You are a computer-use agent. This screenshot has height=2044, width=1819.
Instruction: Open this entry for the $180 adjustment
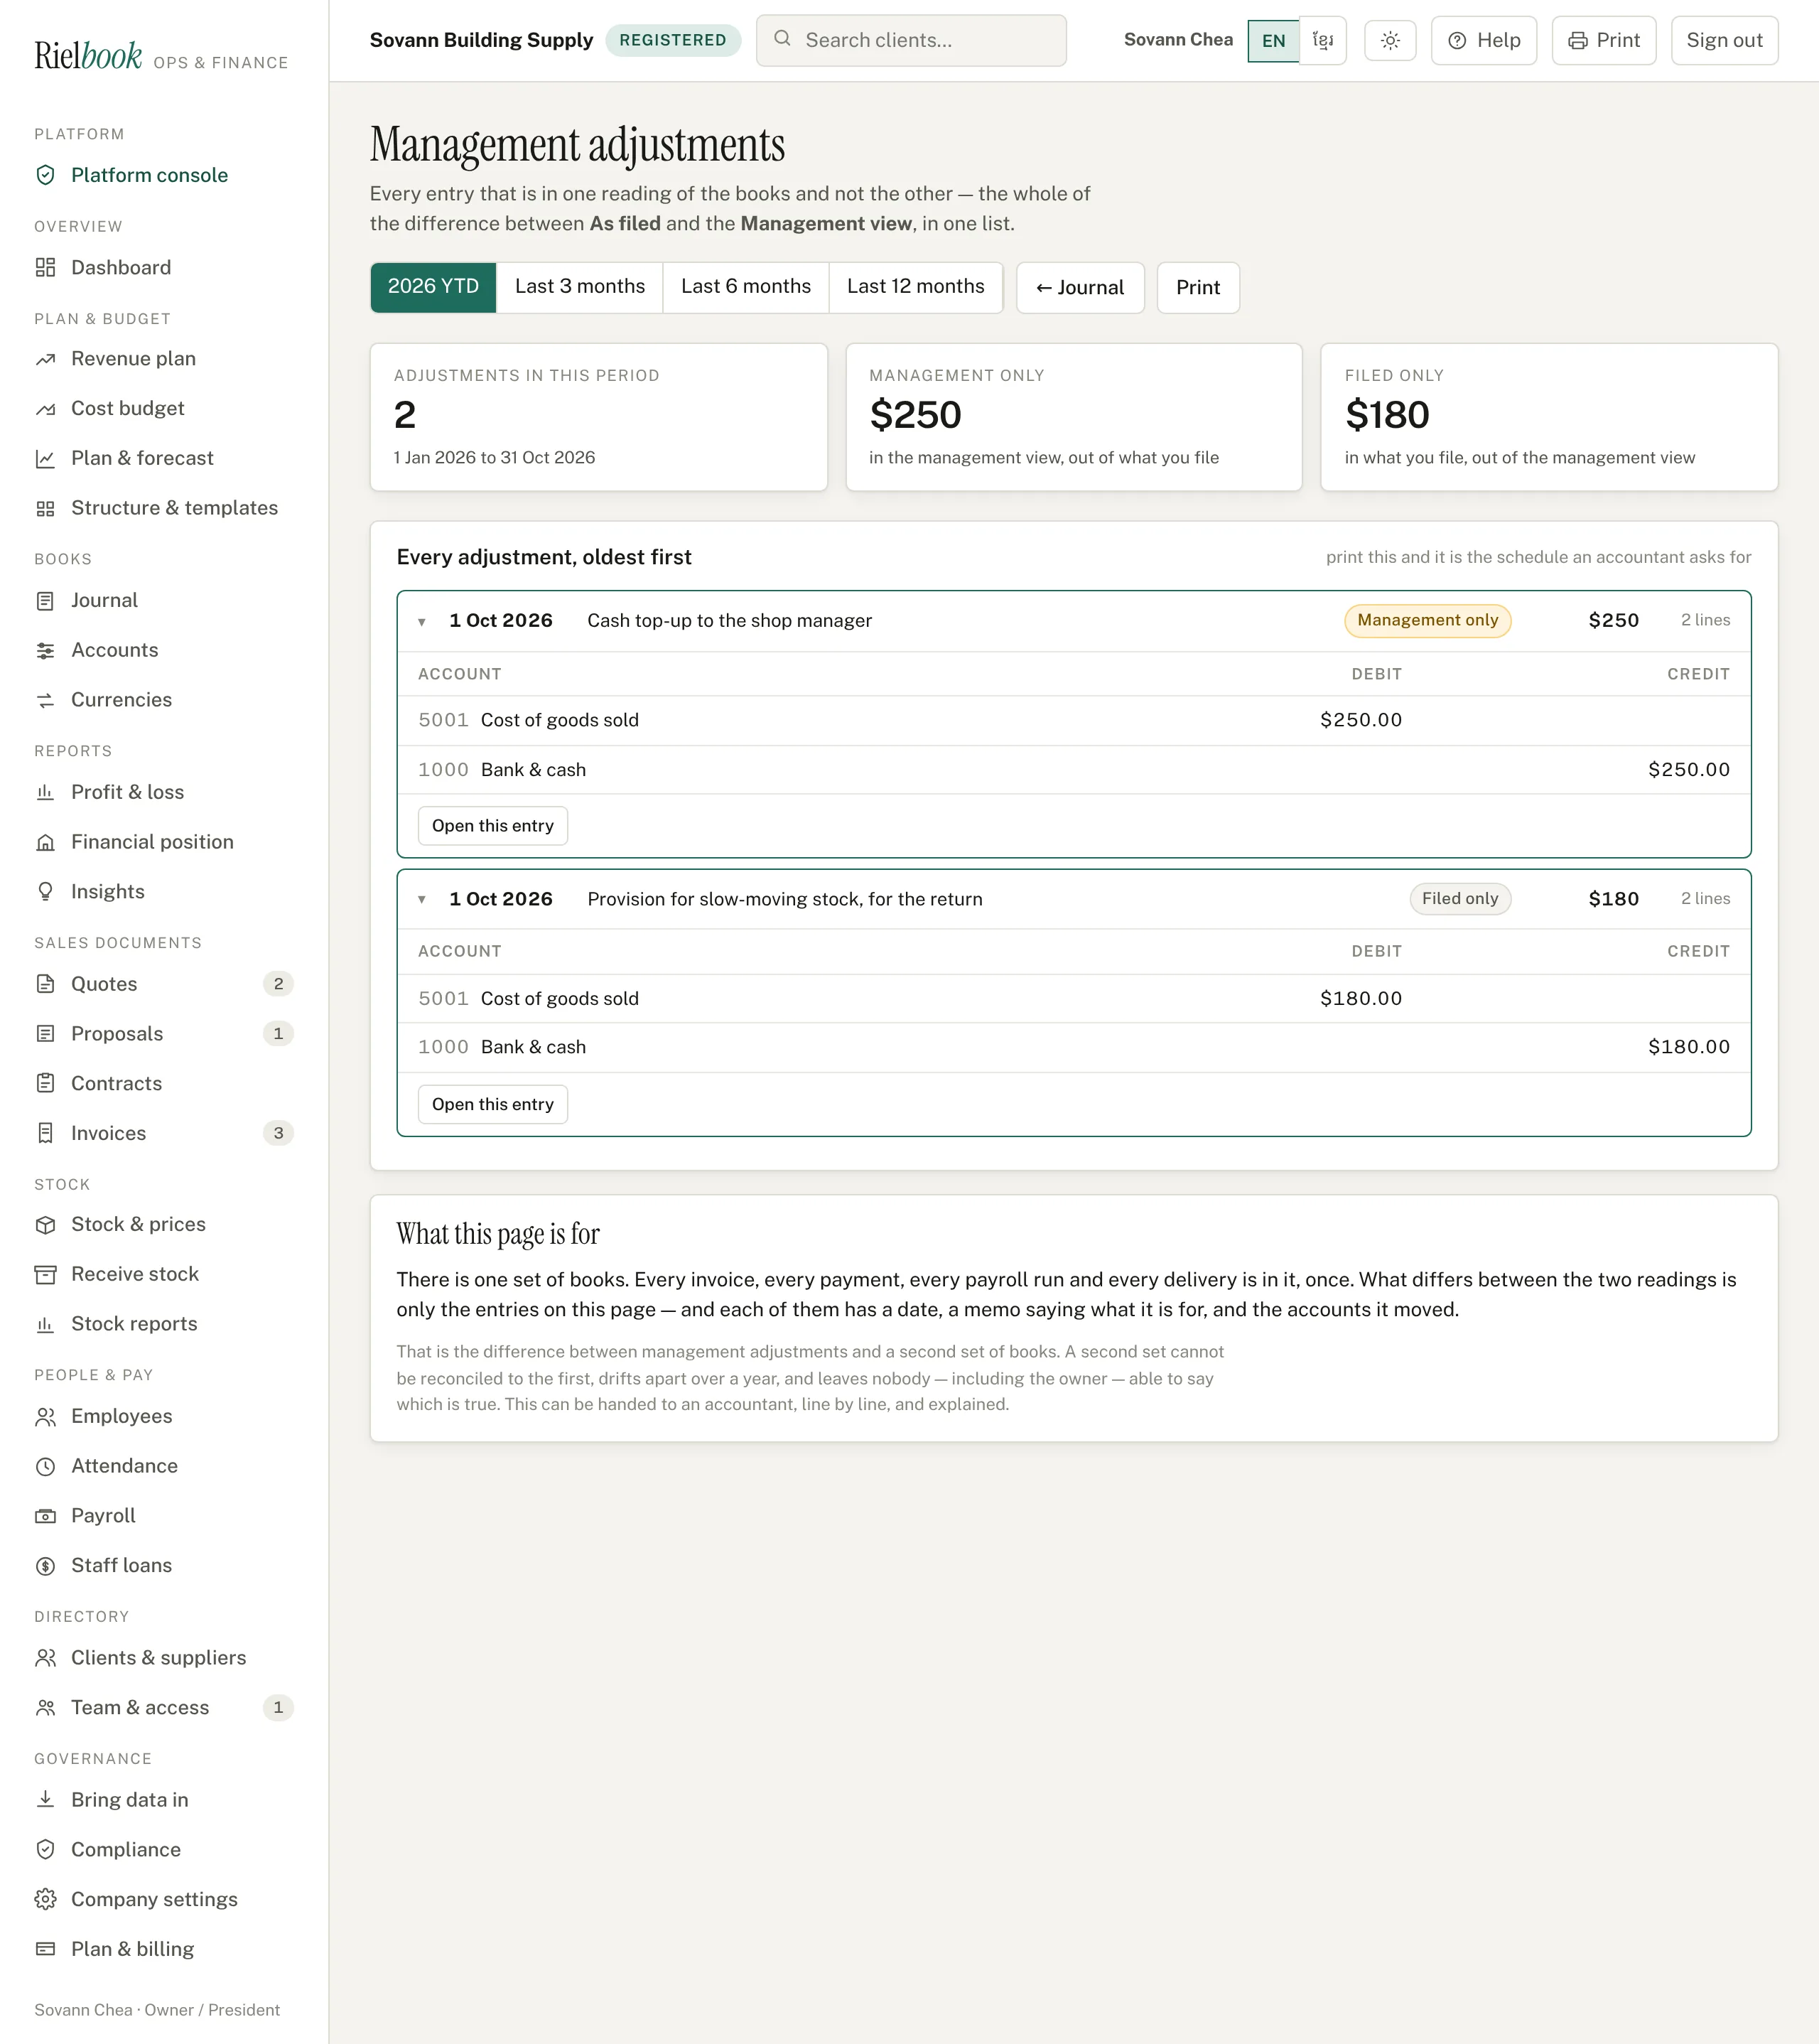pyautogui.click(x=493, y=1105)
